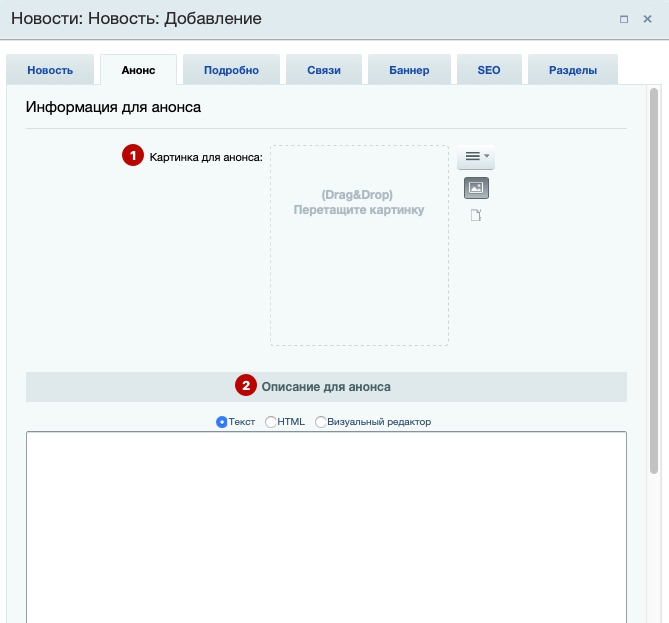Image resolution: width=669 pixels, height=623 pixels.
Task: Choose the Визуальный редактор radio option
Action: (x=320, y=422)
